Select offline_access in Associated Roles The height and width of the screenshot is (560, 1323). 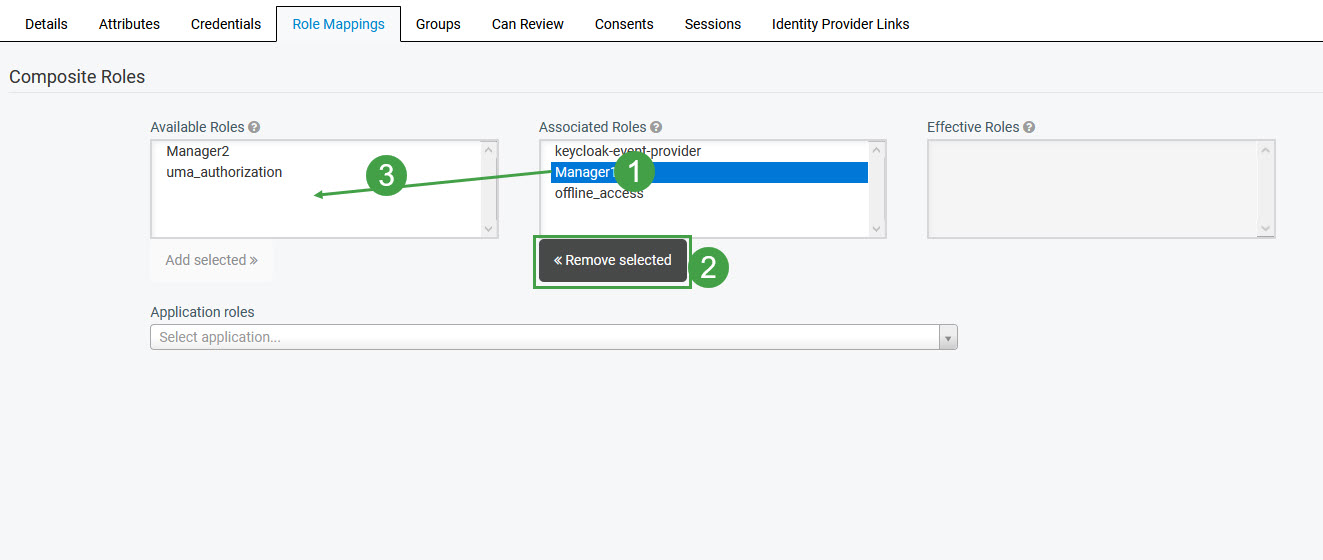click(x=599, y=194)
